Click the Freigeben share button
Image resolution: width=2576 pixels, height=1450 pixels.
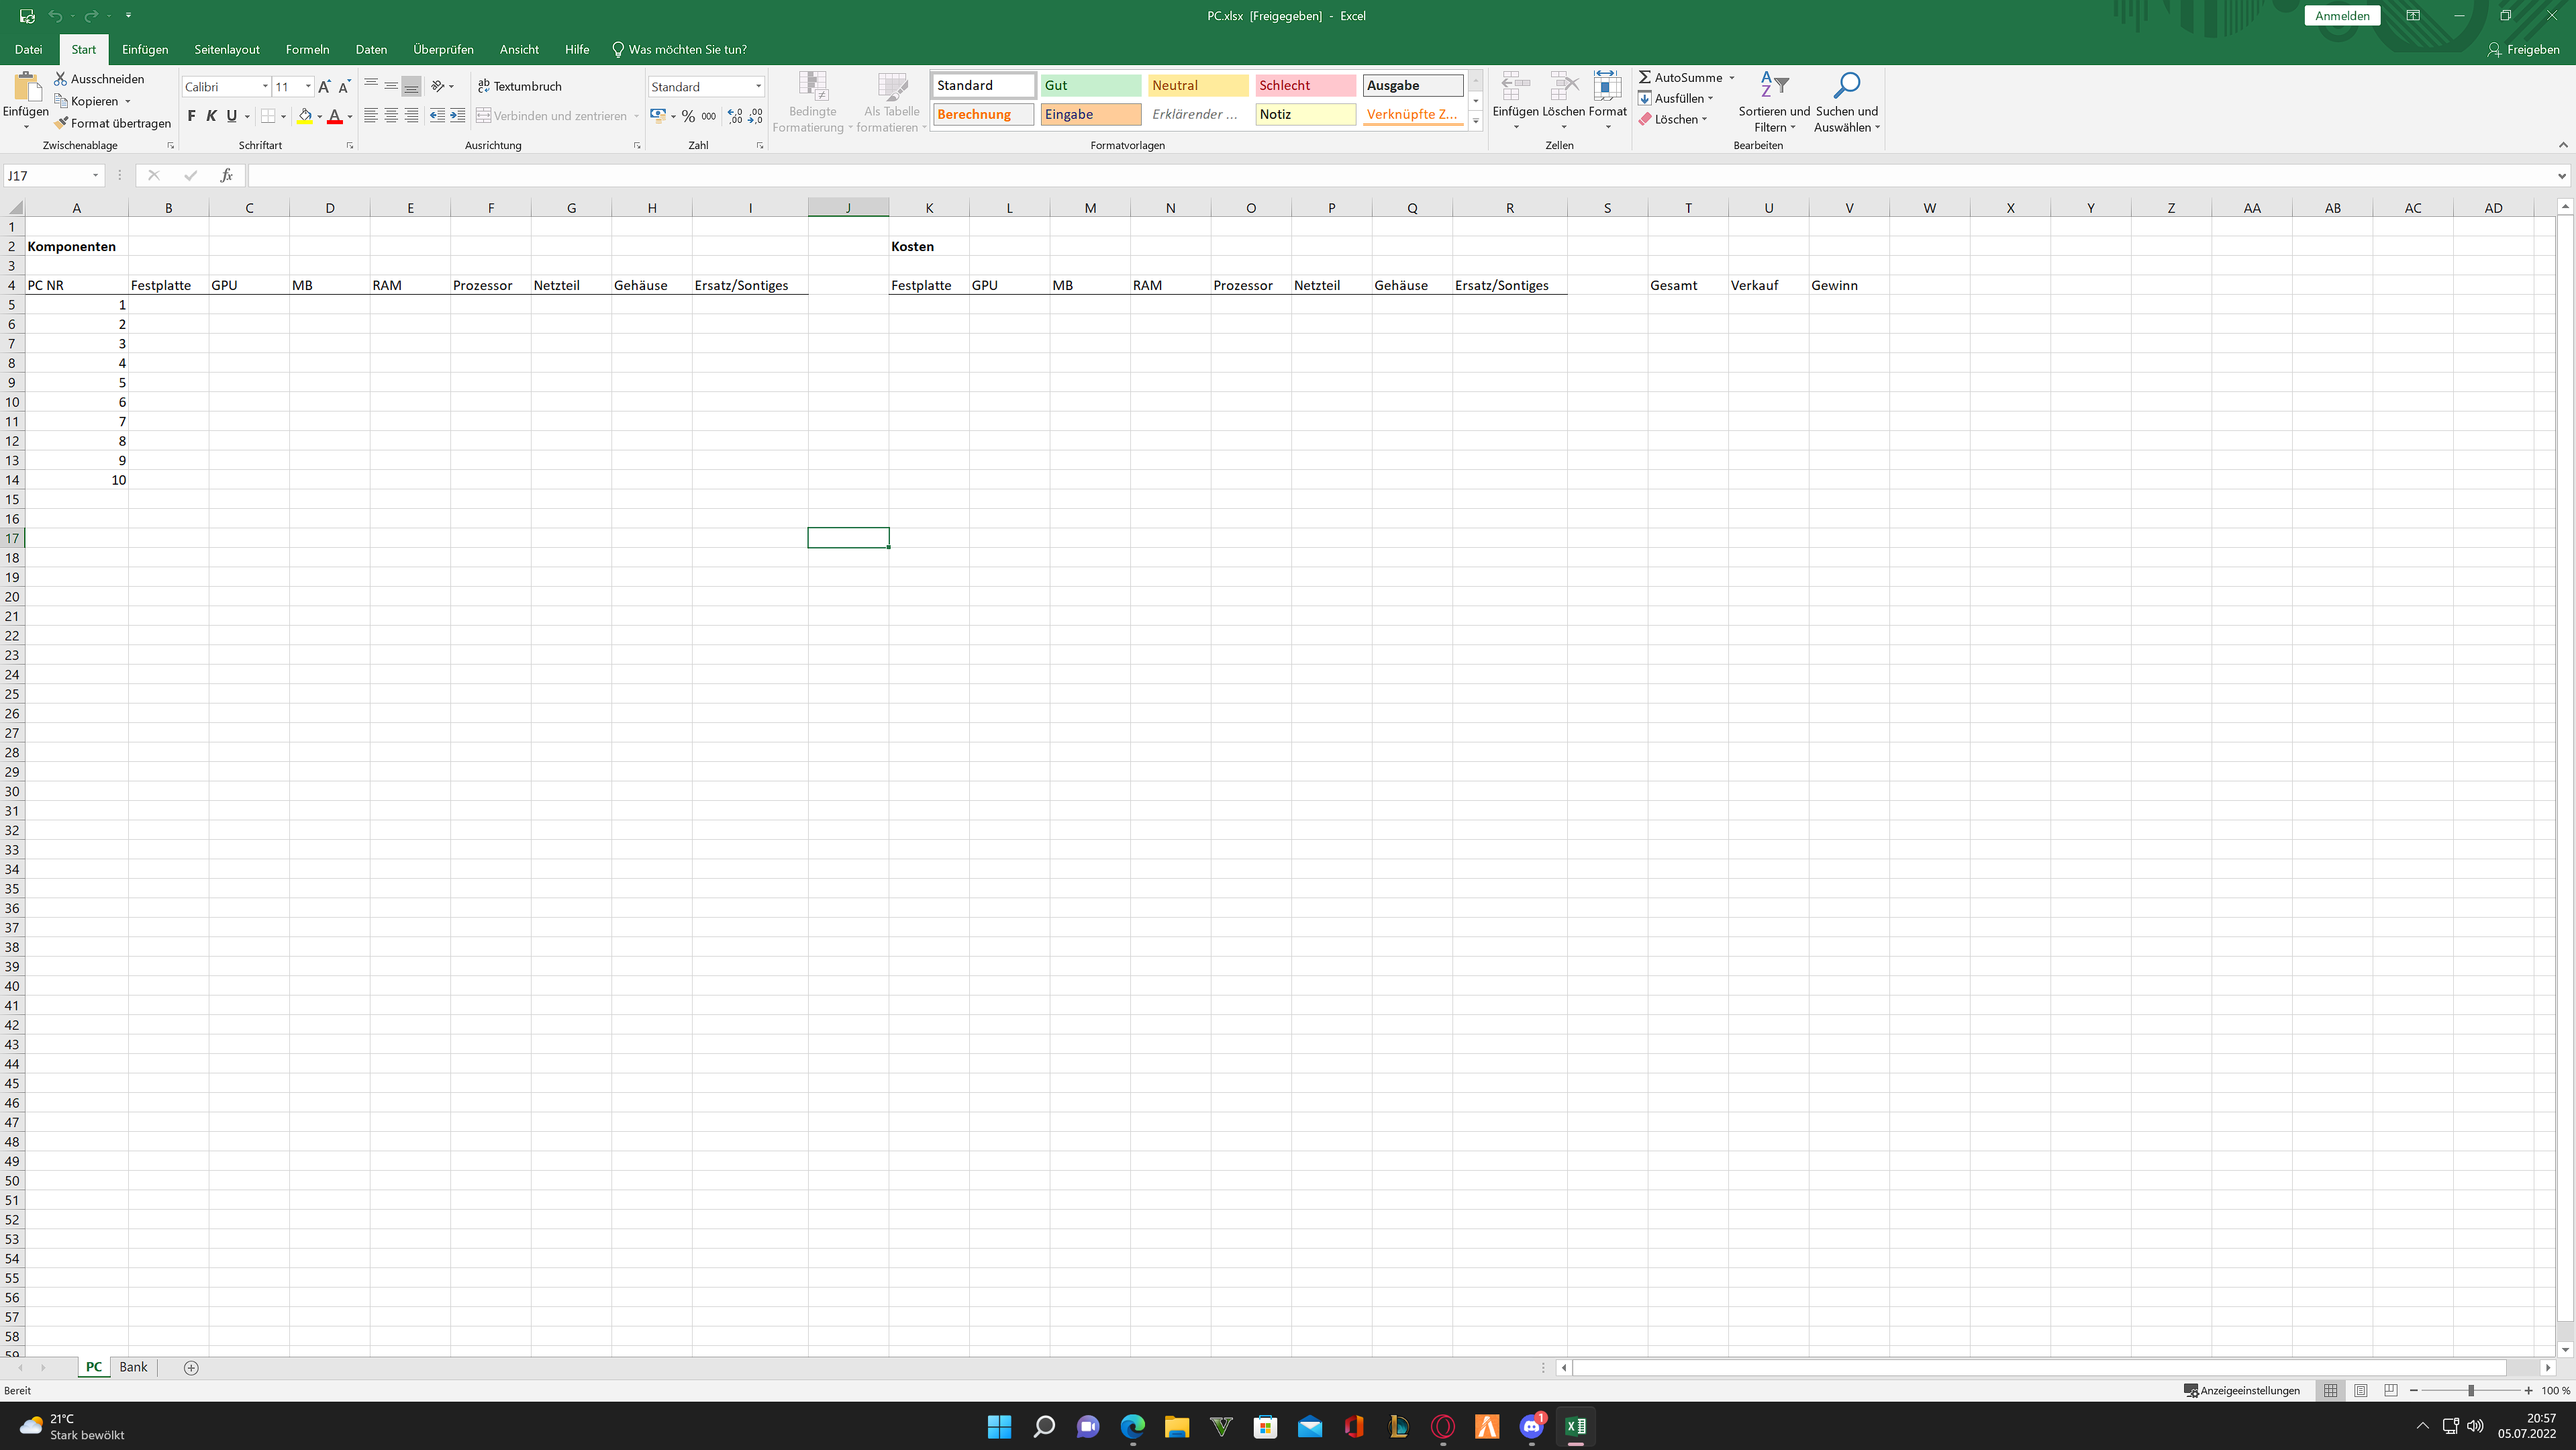click(2523, 49)
